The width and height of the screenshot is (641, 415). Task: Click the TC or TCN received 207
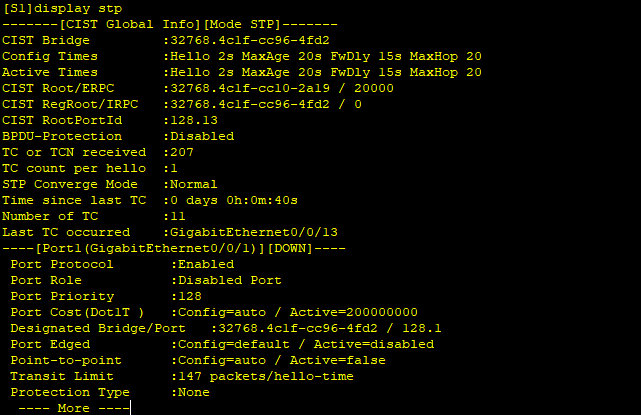click(182, 152)
